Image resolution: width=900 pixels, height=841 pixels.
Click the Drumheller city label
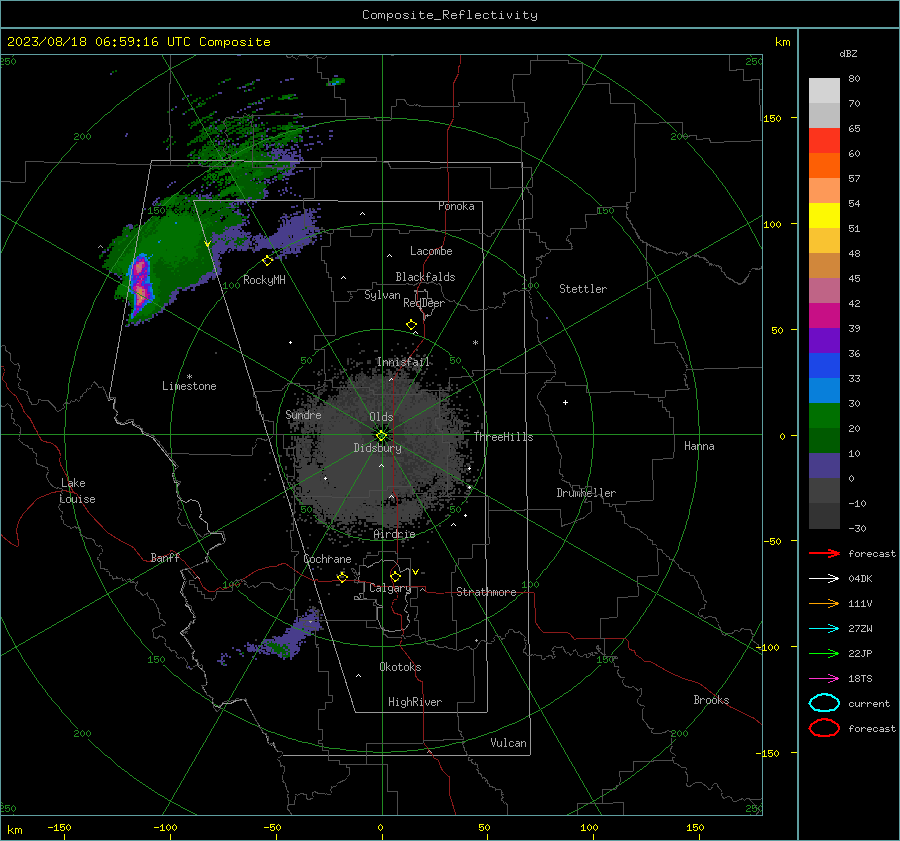(586, 493)
